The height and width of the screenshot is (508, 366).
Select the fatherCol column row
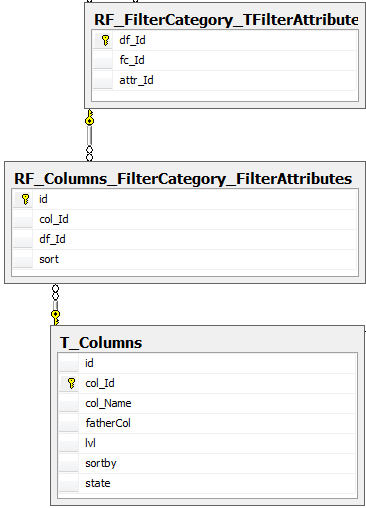pos(207,423)
